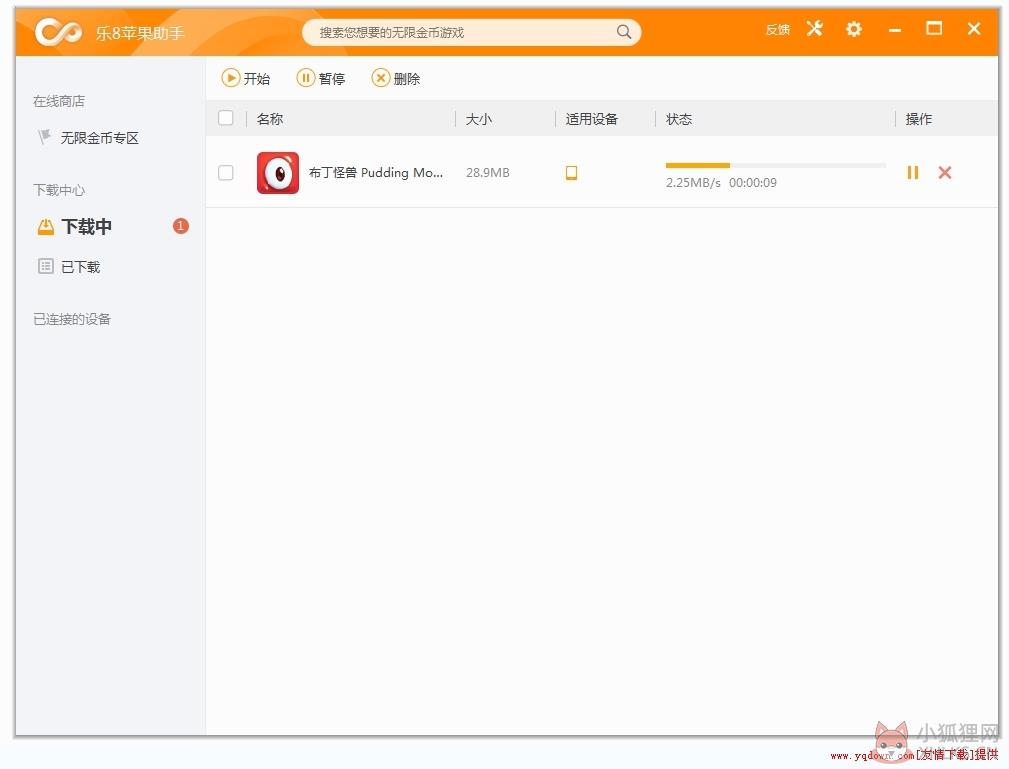Click the search magnifier icon
The width and height of the screenshot is (1009, 769).
624,32
